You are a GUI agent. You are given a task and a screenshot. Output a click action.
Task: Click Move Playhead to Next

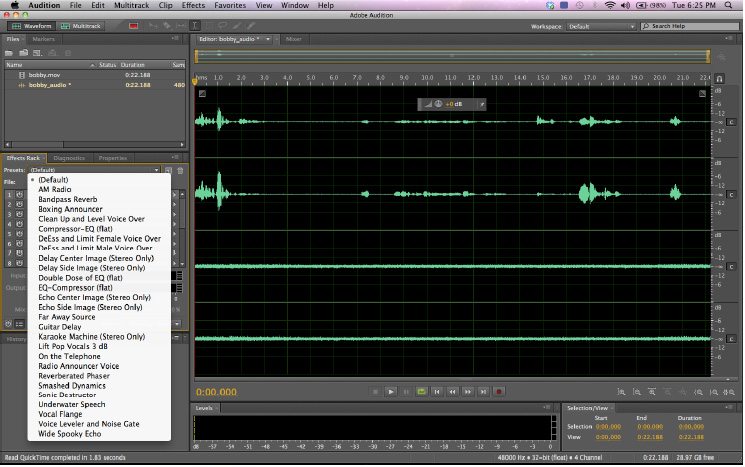pos(483,392)
